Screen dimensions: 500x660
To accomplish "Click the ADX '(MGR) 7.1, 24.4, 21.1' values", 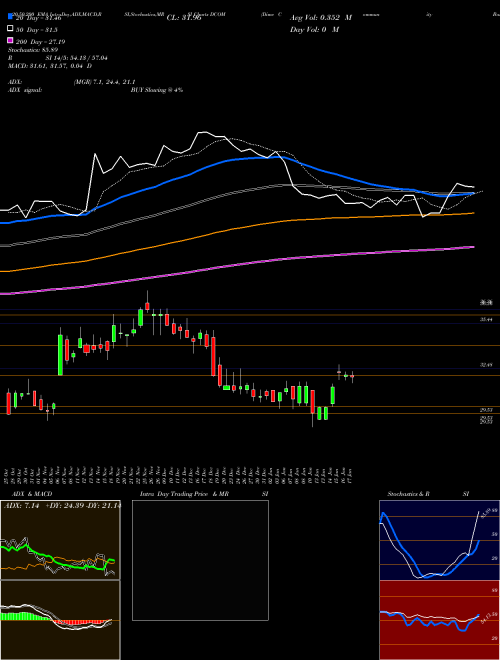I will [104, 82].
